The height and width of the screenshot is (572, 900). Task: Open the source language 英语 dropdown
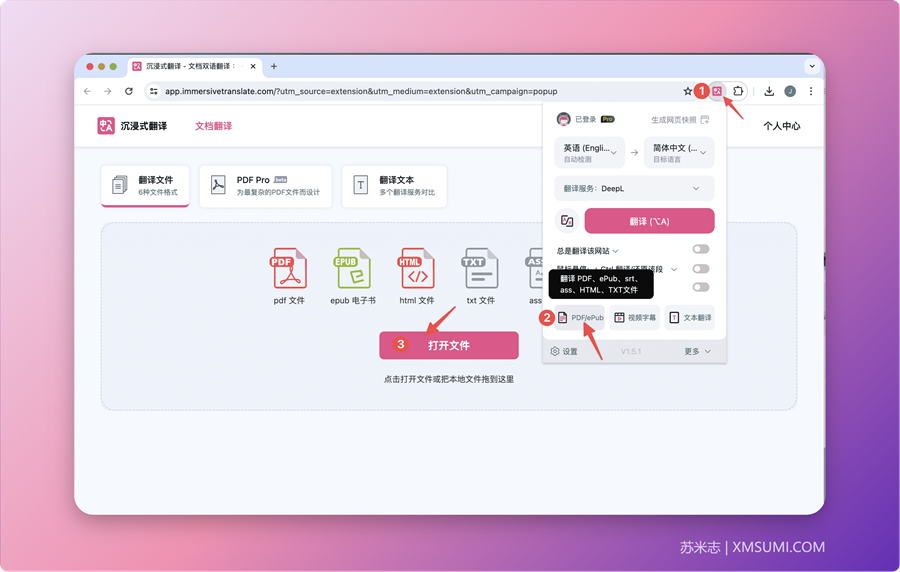point(589,153)
